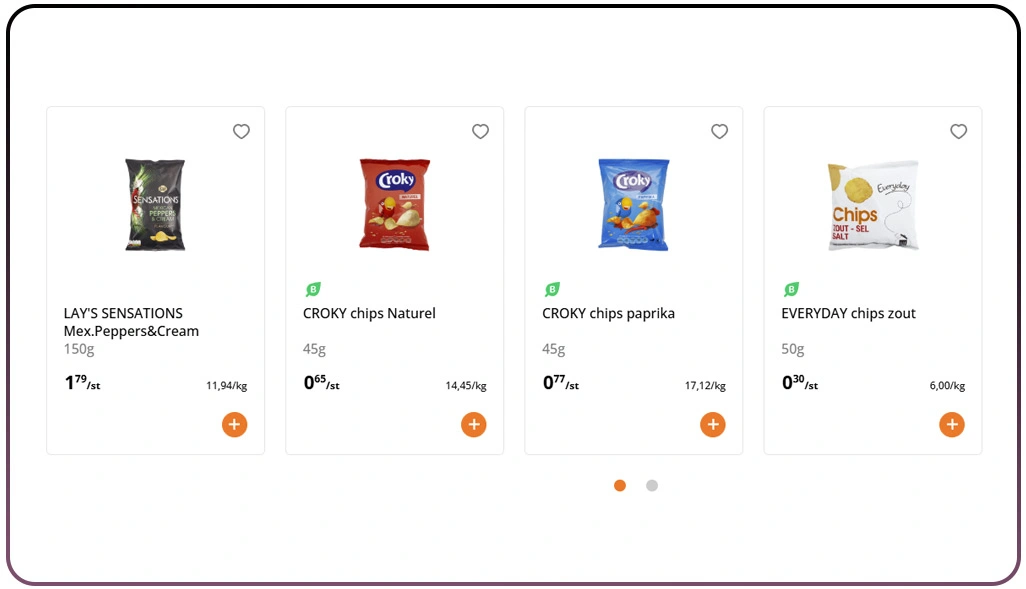
Task: Add EVERYDAY chips zout to the basket
Action: click(952, 424)
